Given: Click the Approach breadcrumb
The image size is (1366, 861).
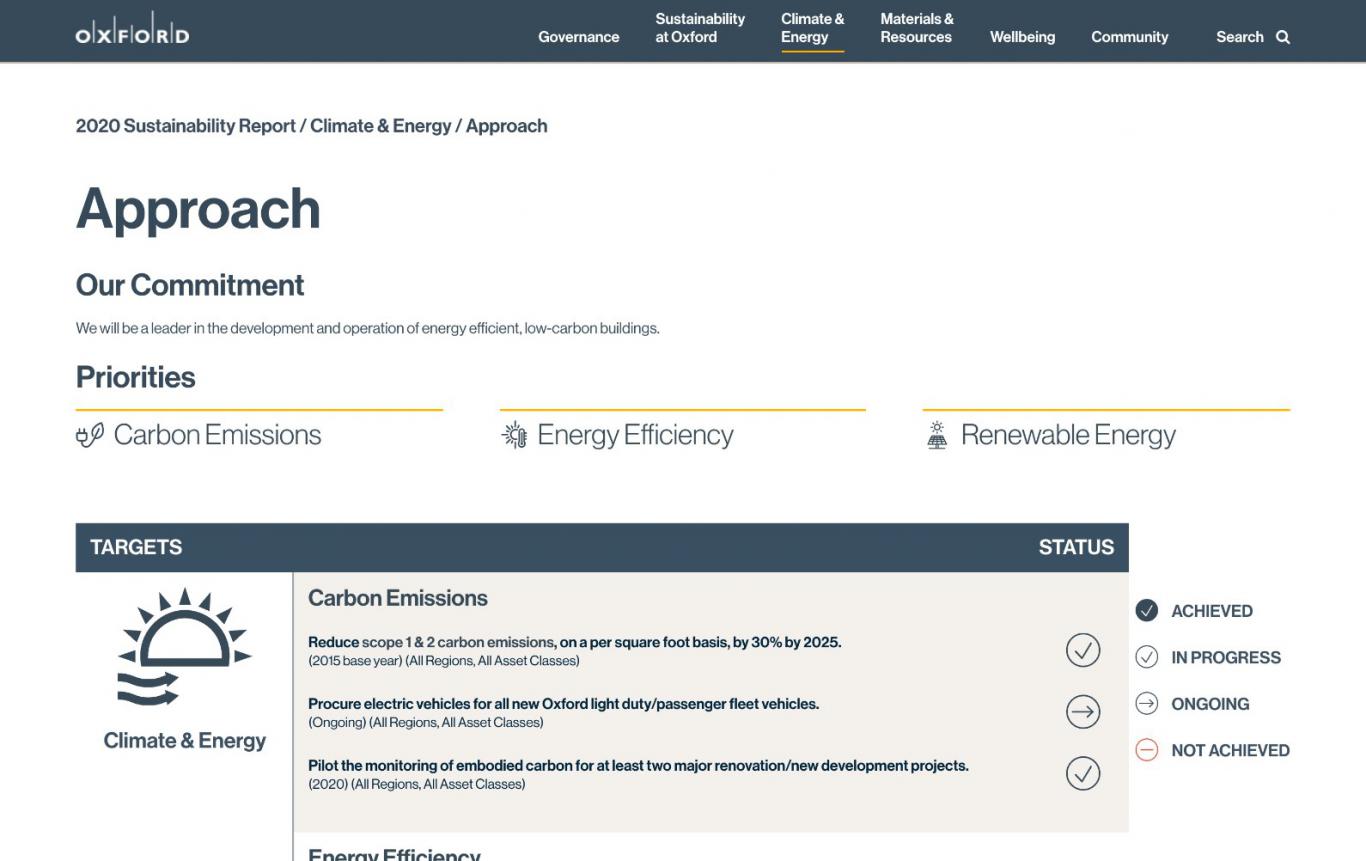Looking at the screenshot, I should [507, 126].
